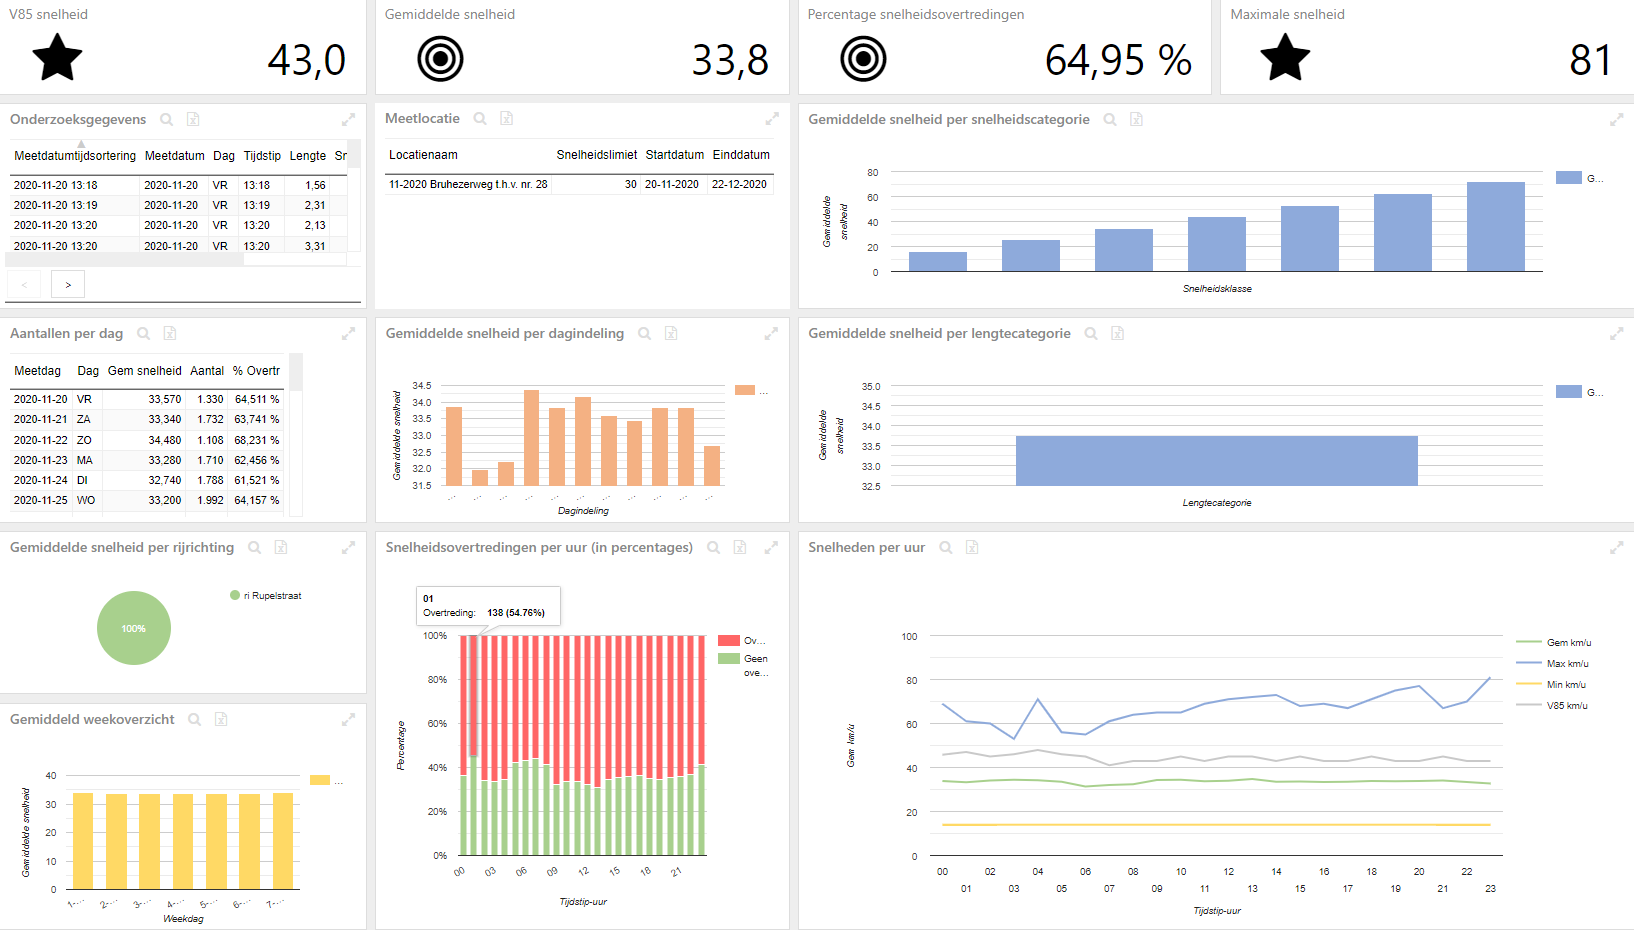The height and width of the screenshot is (930, 1634).
Task: Click the Snelheidslimiet column header
Action: pos(597,155)
